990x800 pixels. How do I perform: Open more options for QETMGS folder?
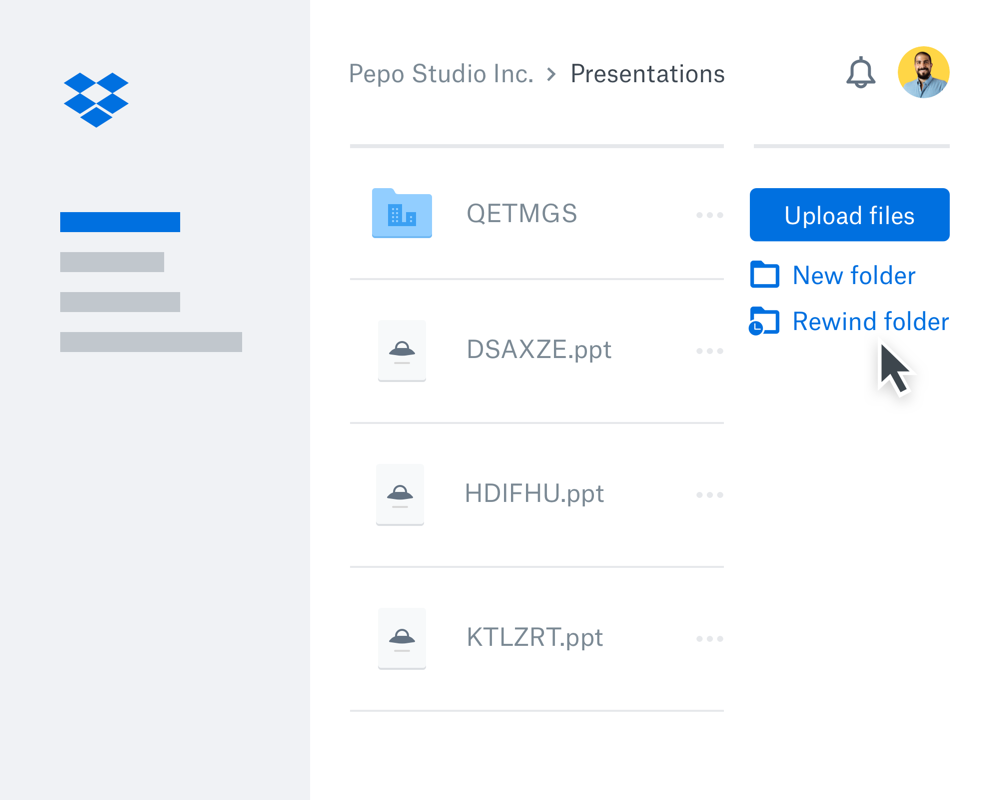pyautogui.click(x=709, y=215)
